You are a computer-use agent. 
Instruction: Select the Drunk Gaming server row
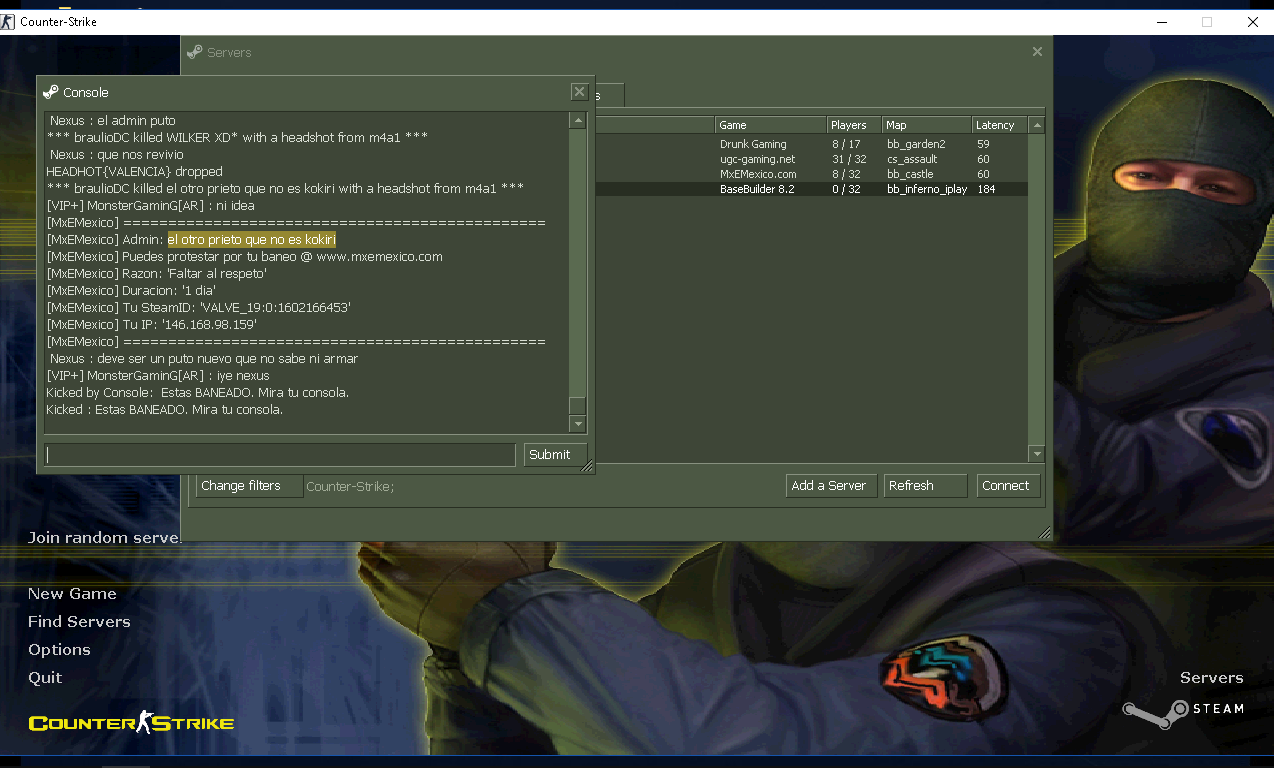pos(812,144)
